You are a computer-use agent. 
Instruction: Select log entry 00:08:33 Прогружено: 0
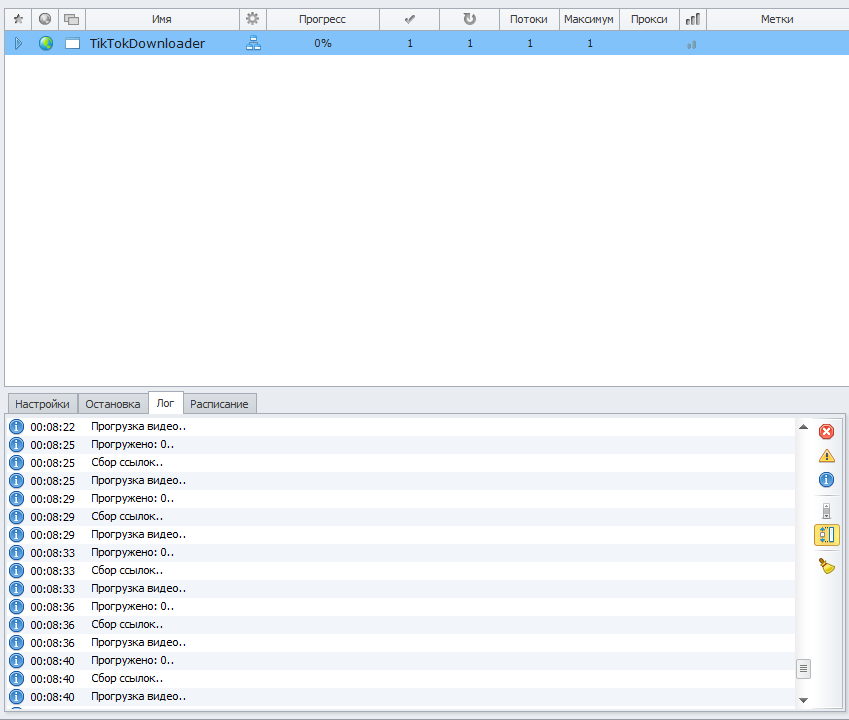(x=401, y=553)
